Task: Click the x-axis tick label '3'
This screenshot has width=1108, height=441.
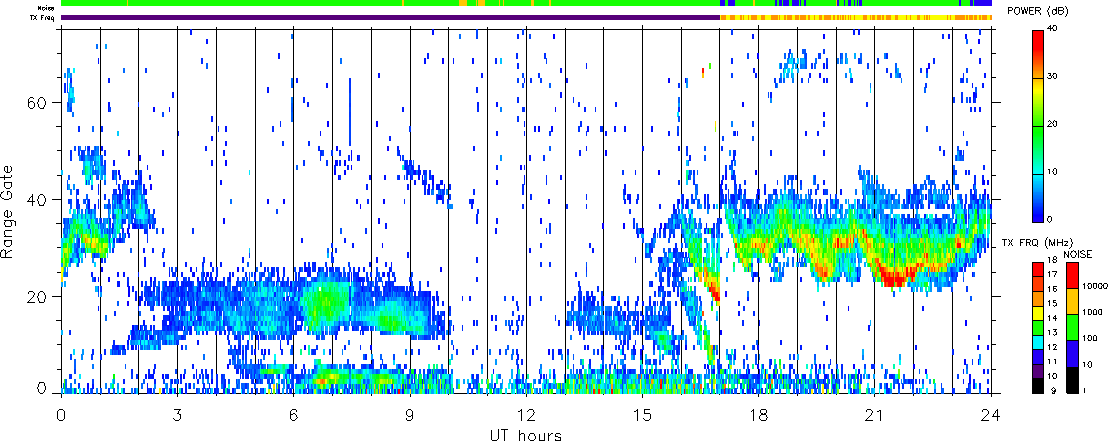Action: [x=177, y=415]
